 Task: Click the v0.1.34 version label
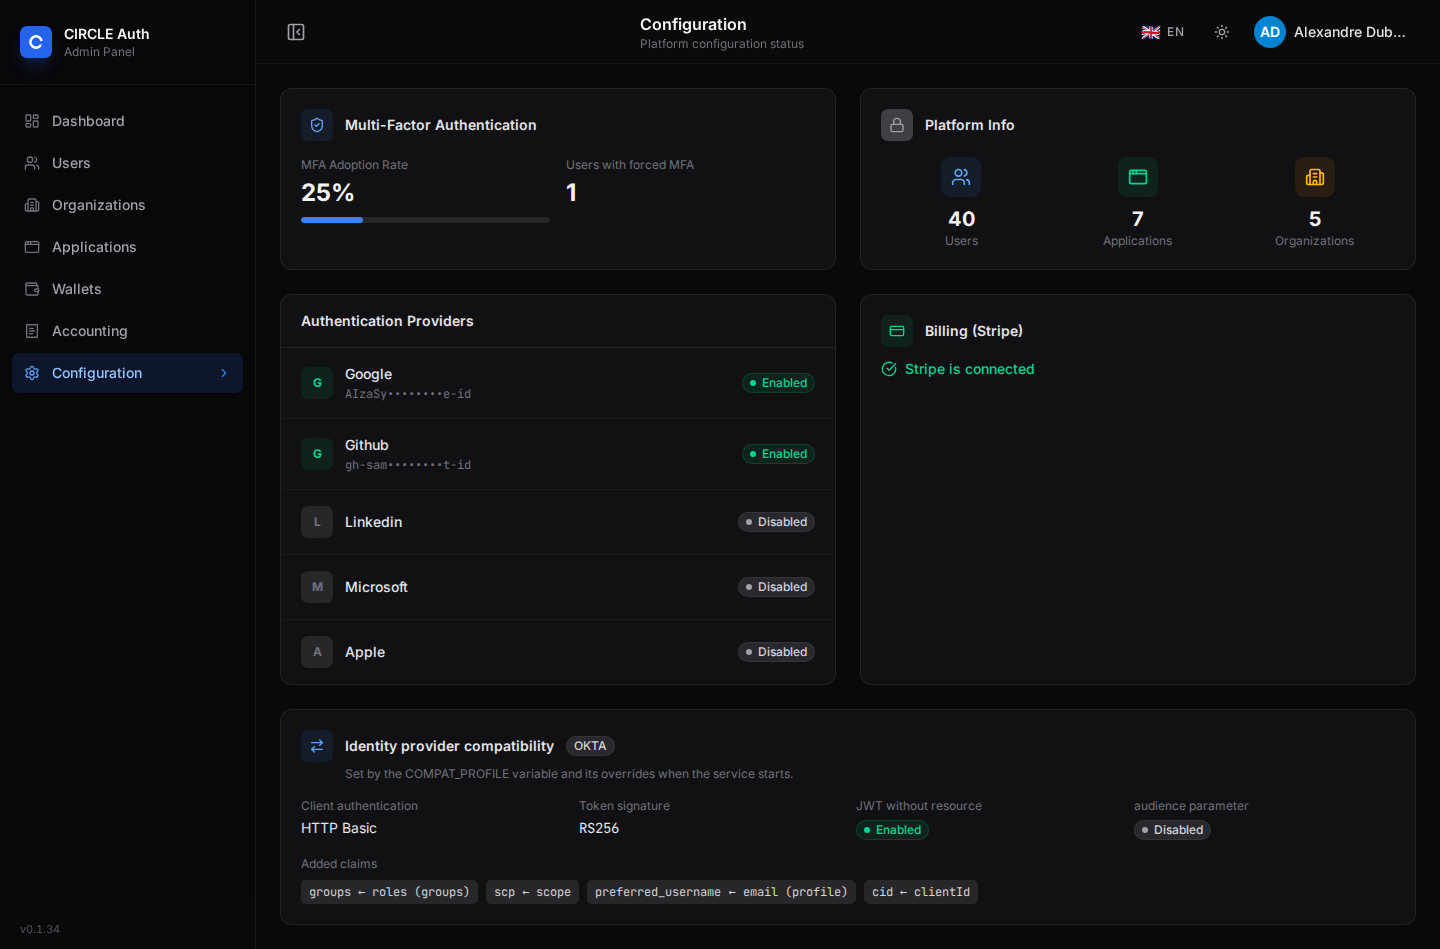click(x=40, y=929)
